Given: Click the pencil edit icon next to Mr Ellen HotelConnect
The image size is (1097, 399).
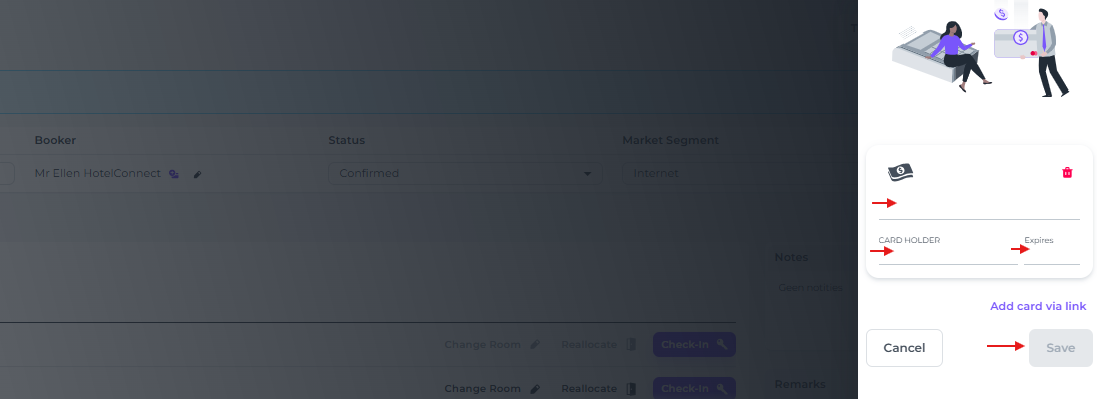Looking at the screenshot, I should tap(197, 174).
